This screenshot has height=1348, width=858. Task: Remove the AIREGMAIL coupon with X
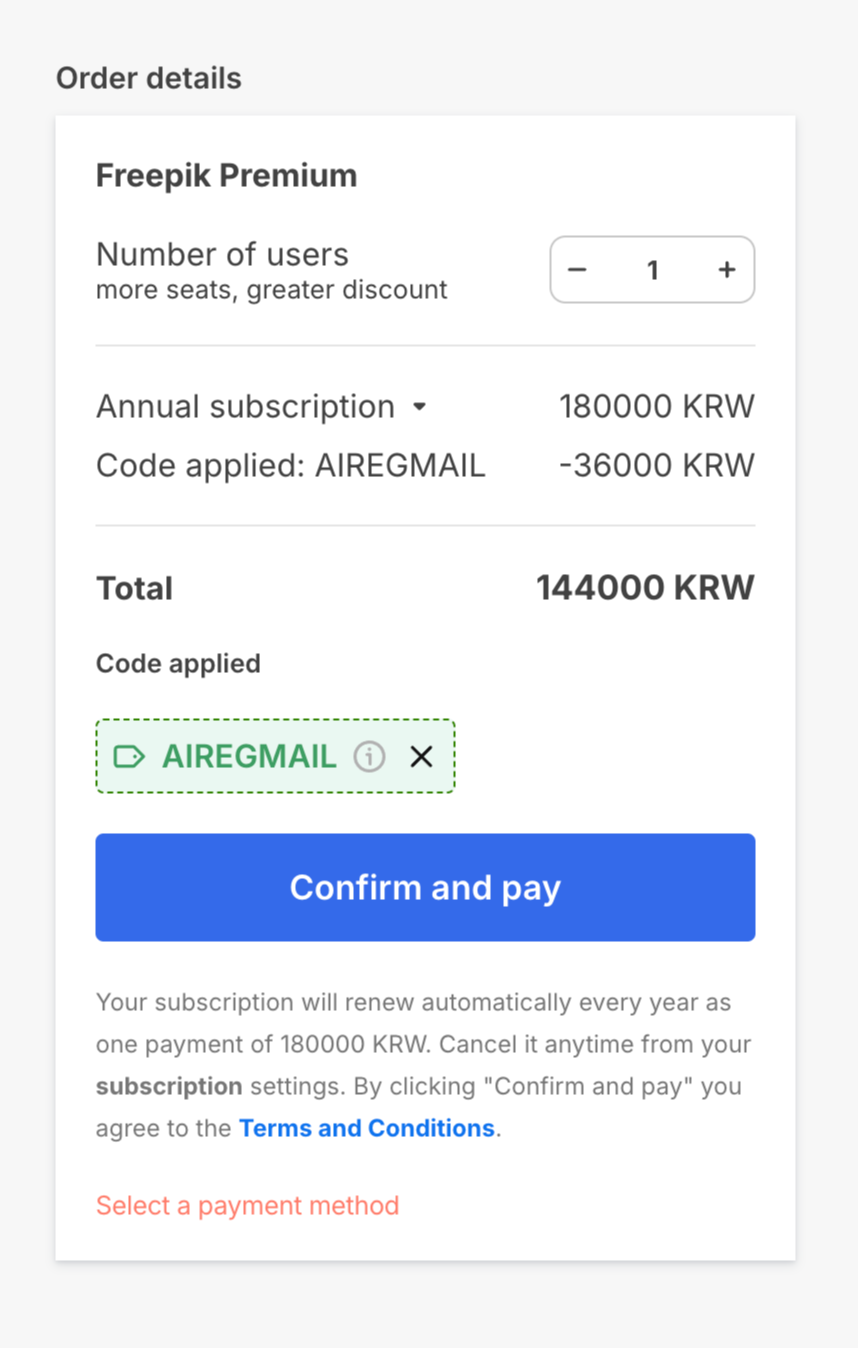click(421, 756)
